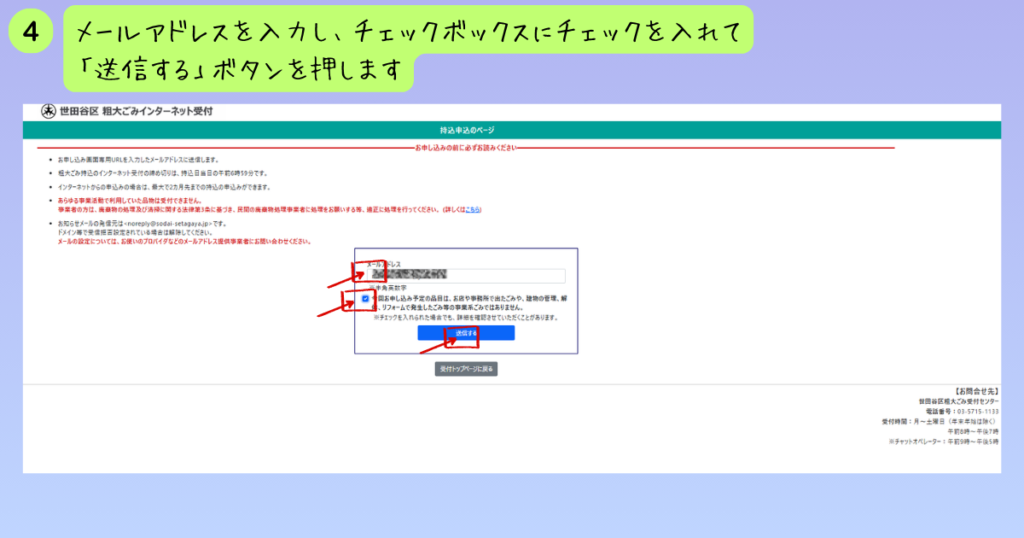Click the line starting あらゆる事業活動で利用していた
The width and height of the screenshot is (1024, 538).
click(129, 200)
